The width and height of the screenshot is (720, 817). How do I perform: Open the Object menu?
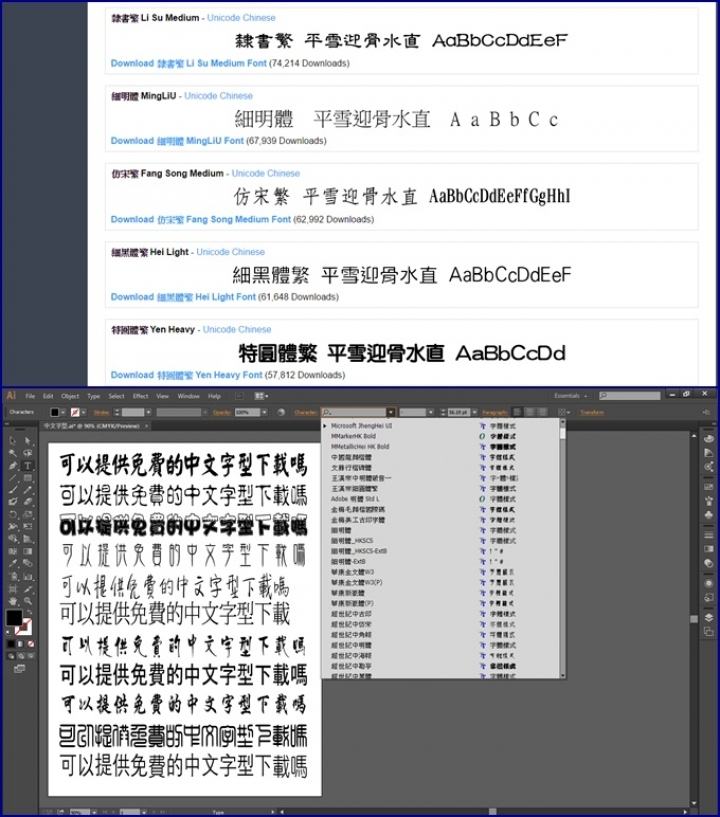pyautogui.click(x=70, y=396)
